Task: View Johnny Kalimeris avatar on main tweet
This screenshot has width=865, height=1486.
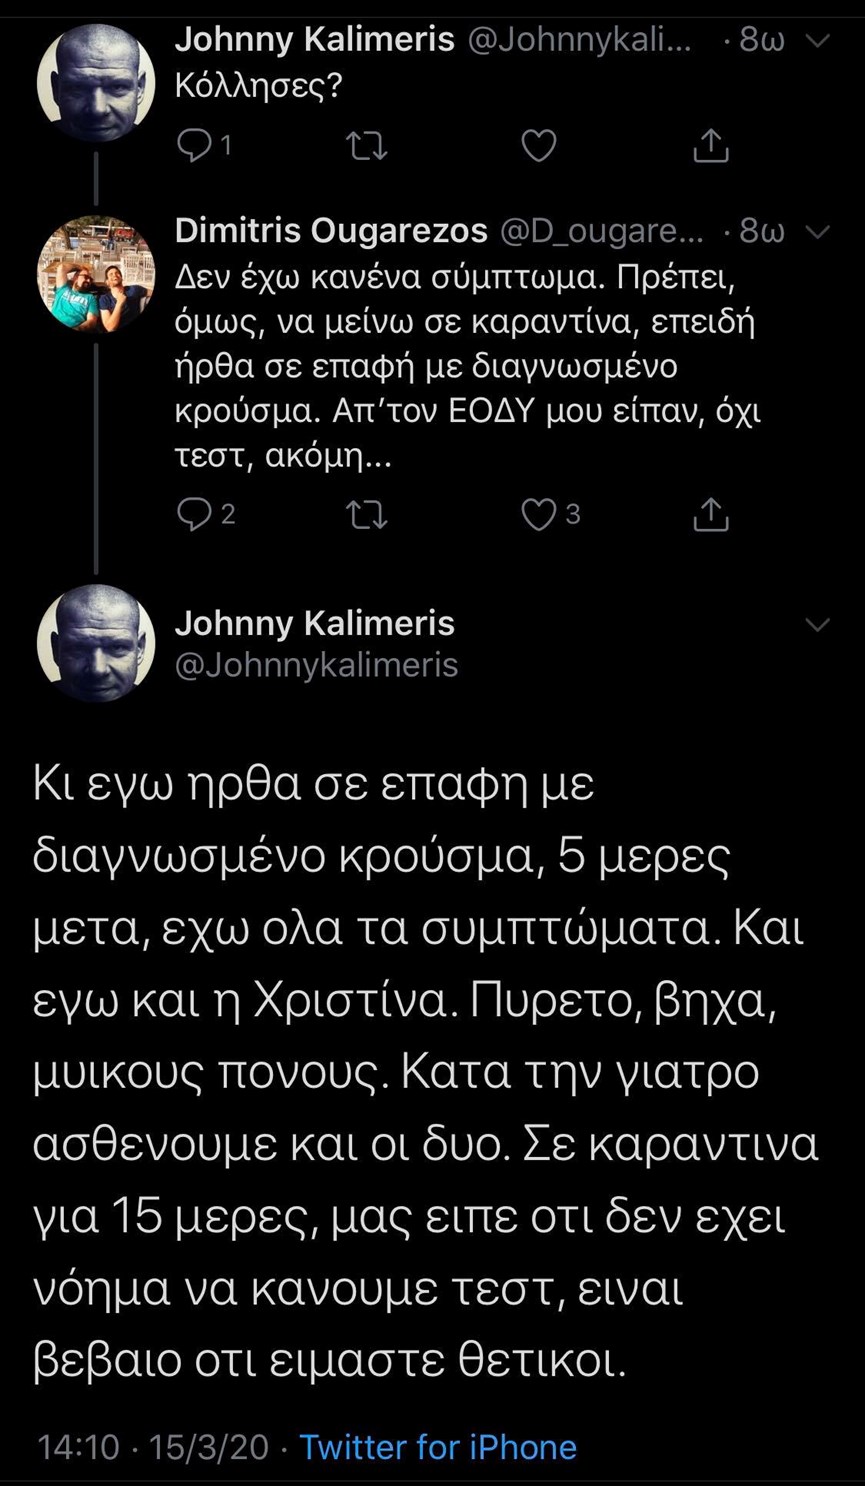Action: (x=96, y=643)
